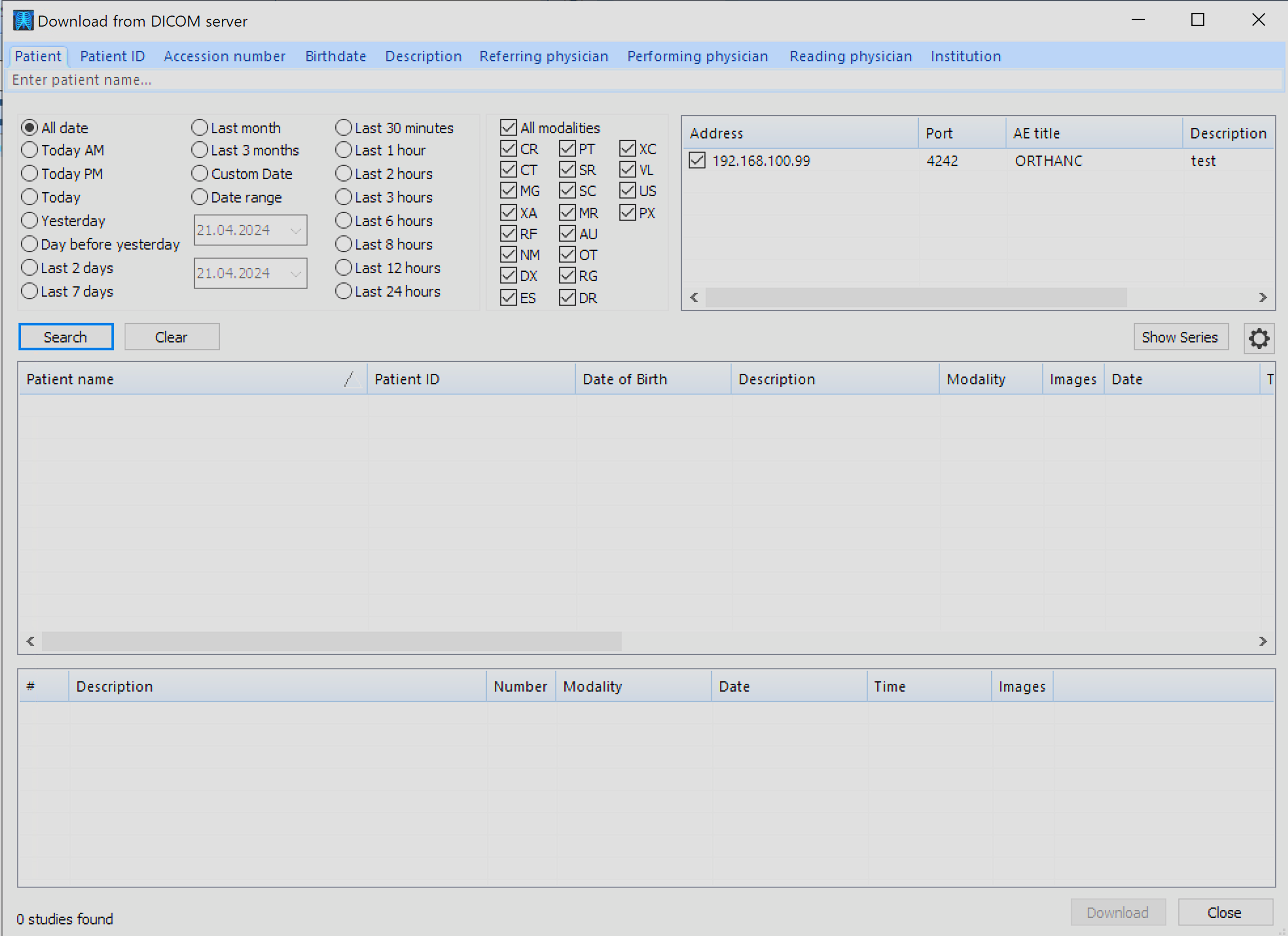Choose the Yesterday radio button
Viewport: 1288px width, 936px height.
click(30, 221)
